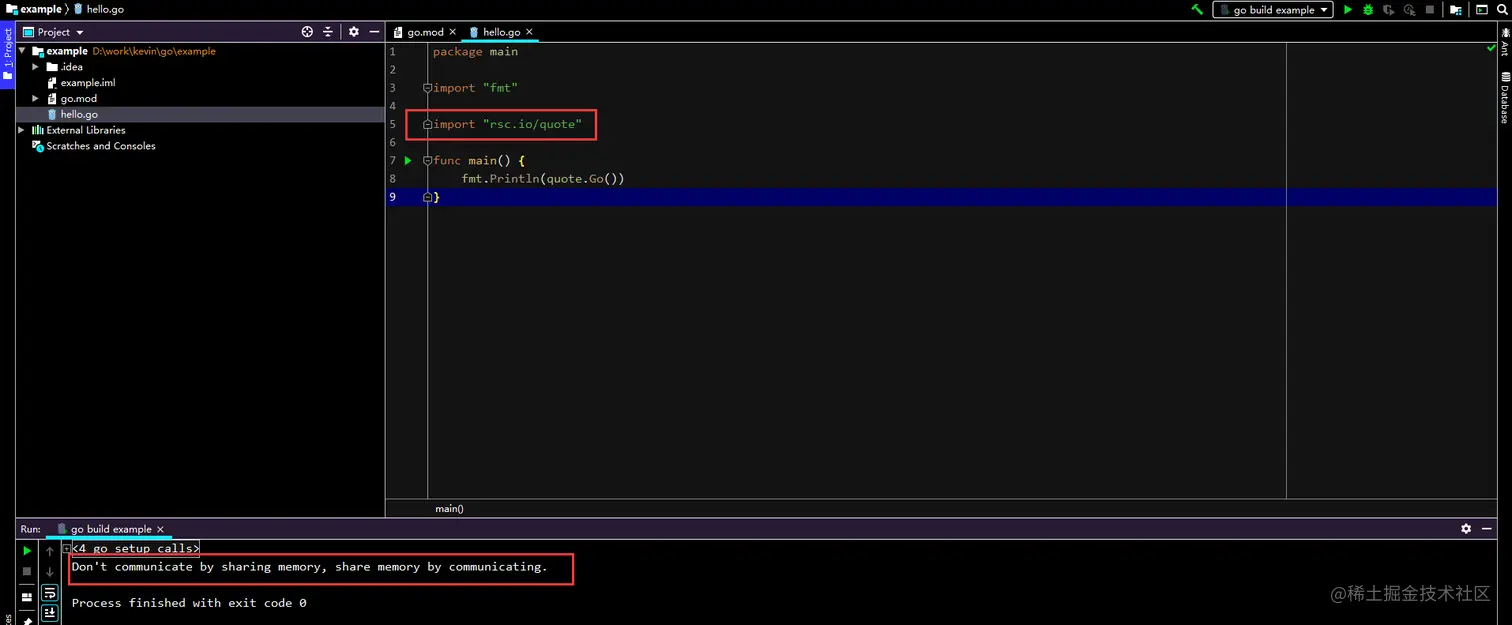Image resolution: width=1512 pixels, height=625 pixels.
Task: Click the grey Stop square in the top toolbar
Action: pos(1430,10)
